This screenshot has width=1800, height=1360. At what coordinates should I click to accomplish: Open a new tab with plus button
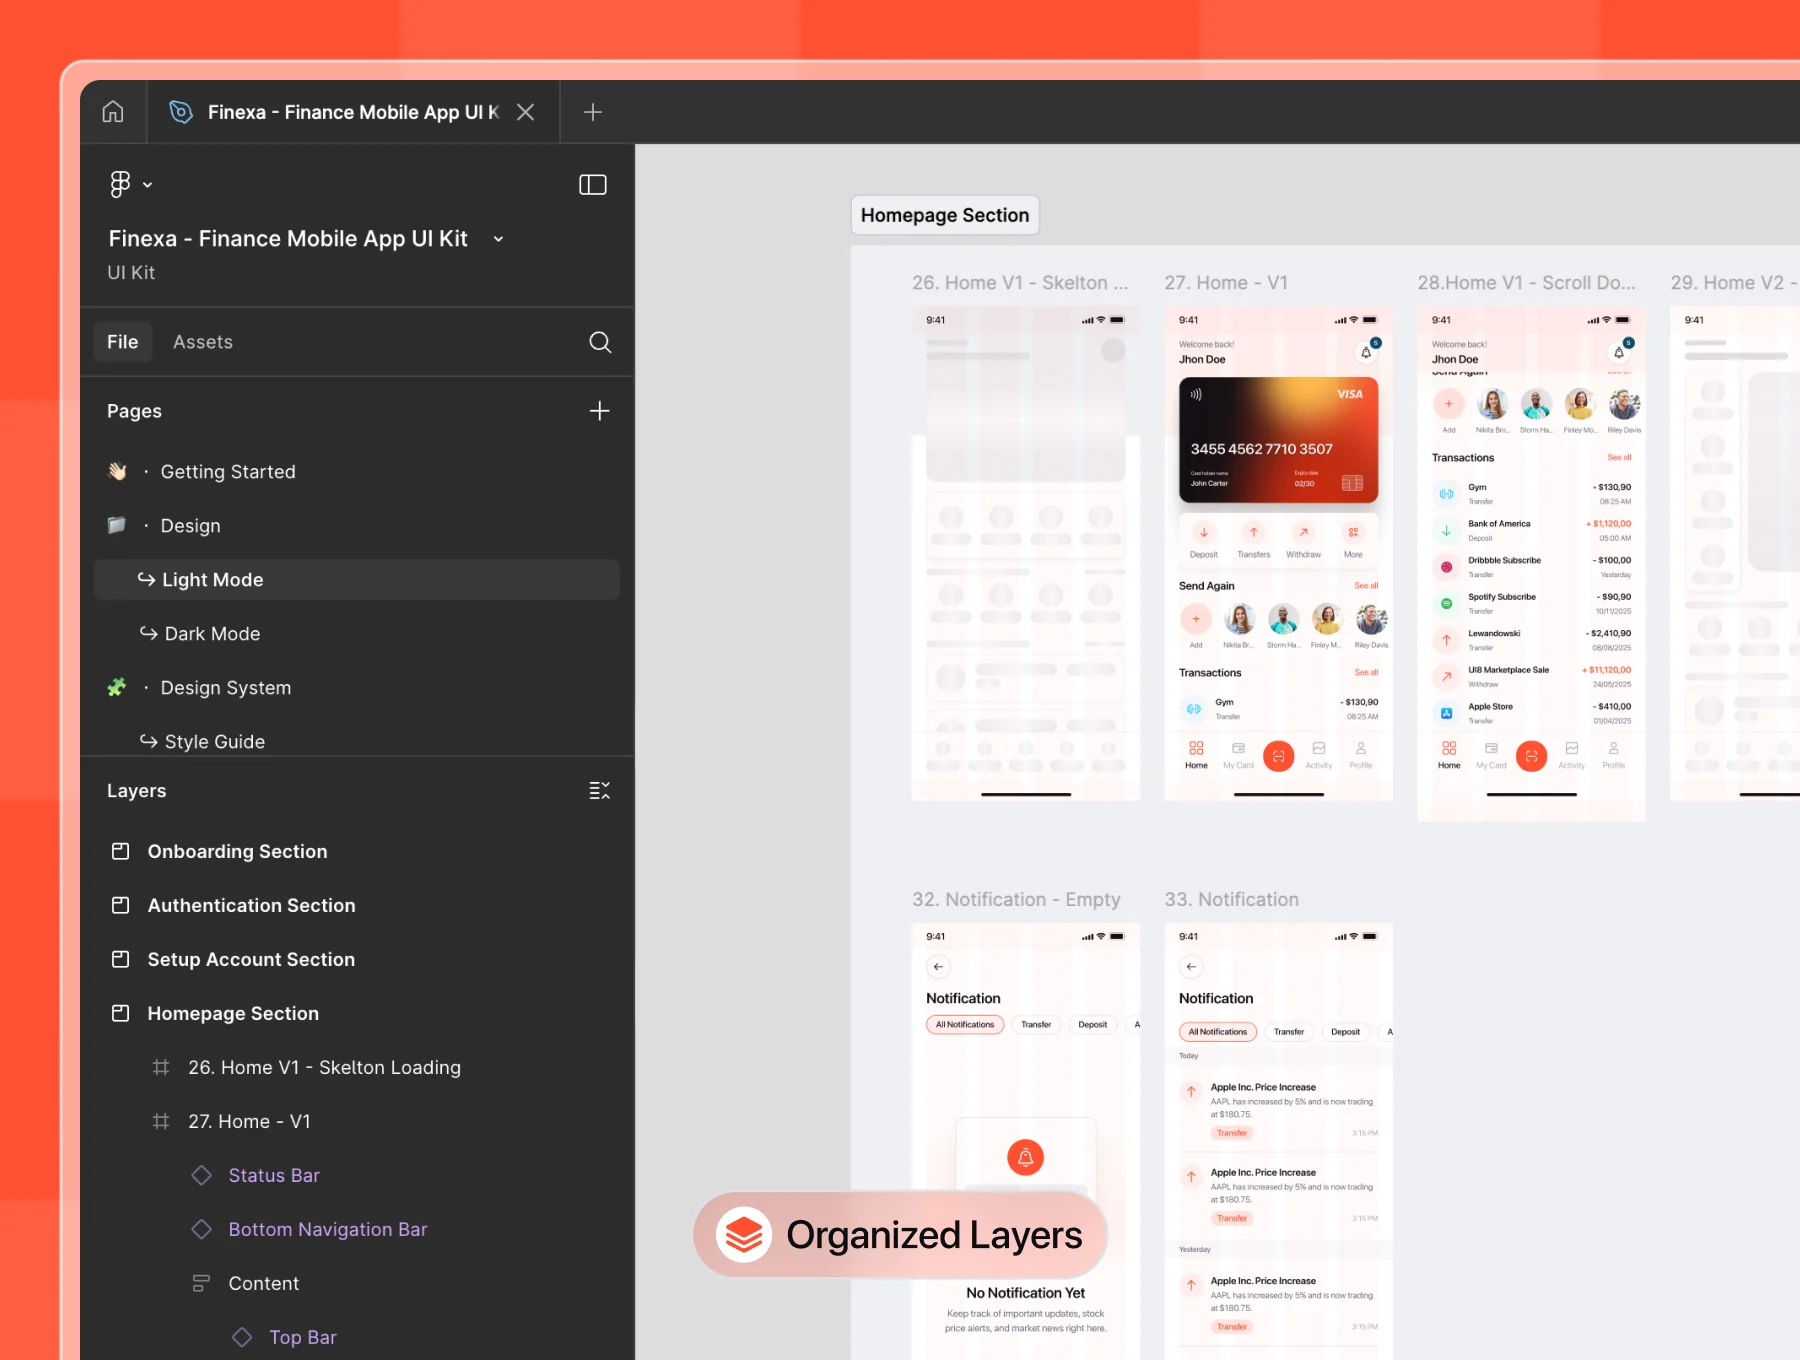[593, 112]
